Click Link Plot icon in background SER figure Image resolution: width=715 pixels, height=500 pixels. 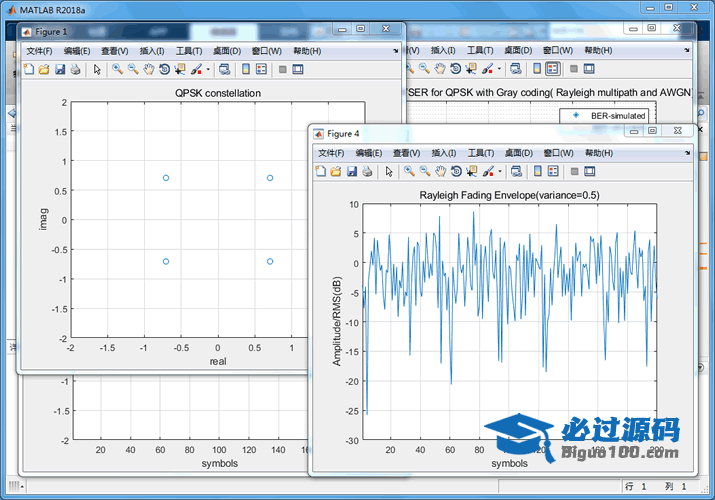click(516, 69)
